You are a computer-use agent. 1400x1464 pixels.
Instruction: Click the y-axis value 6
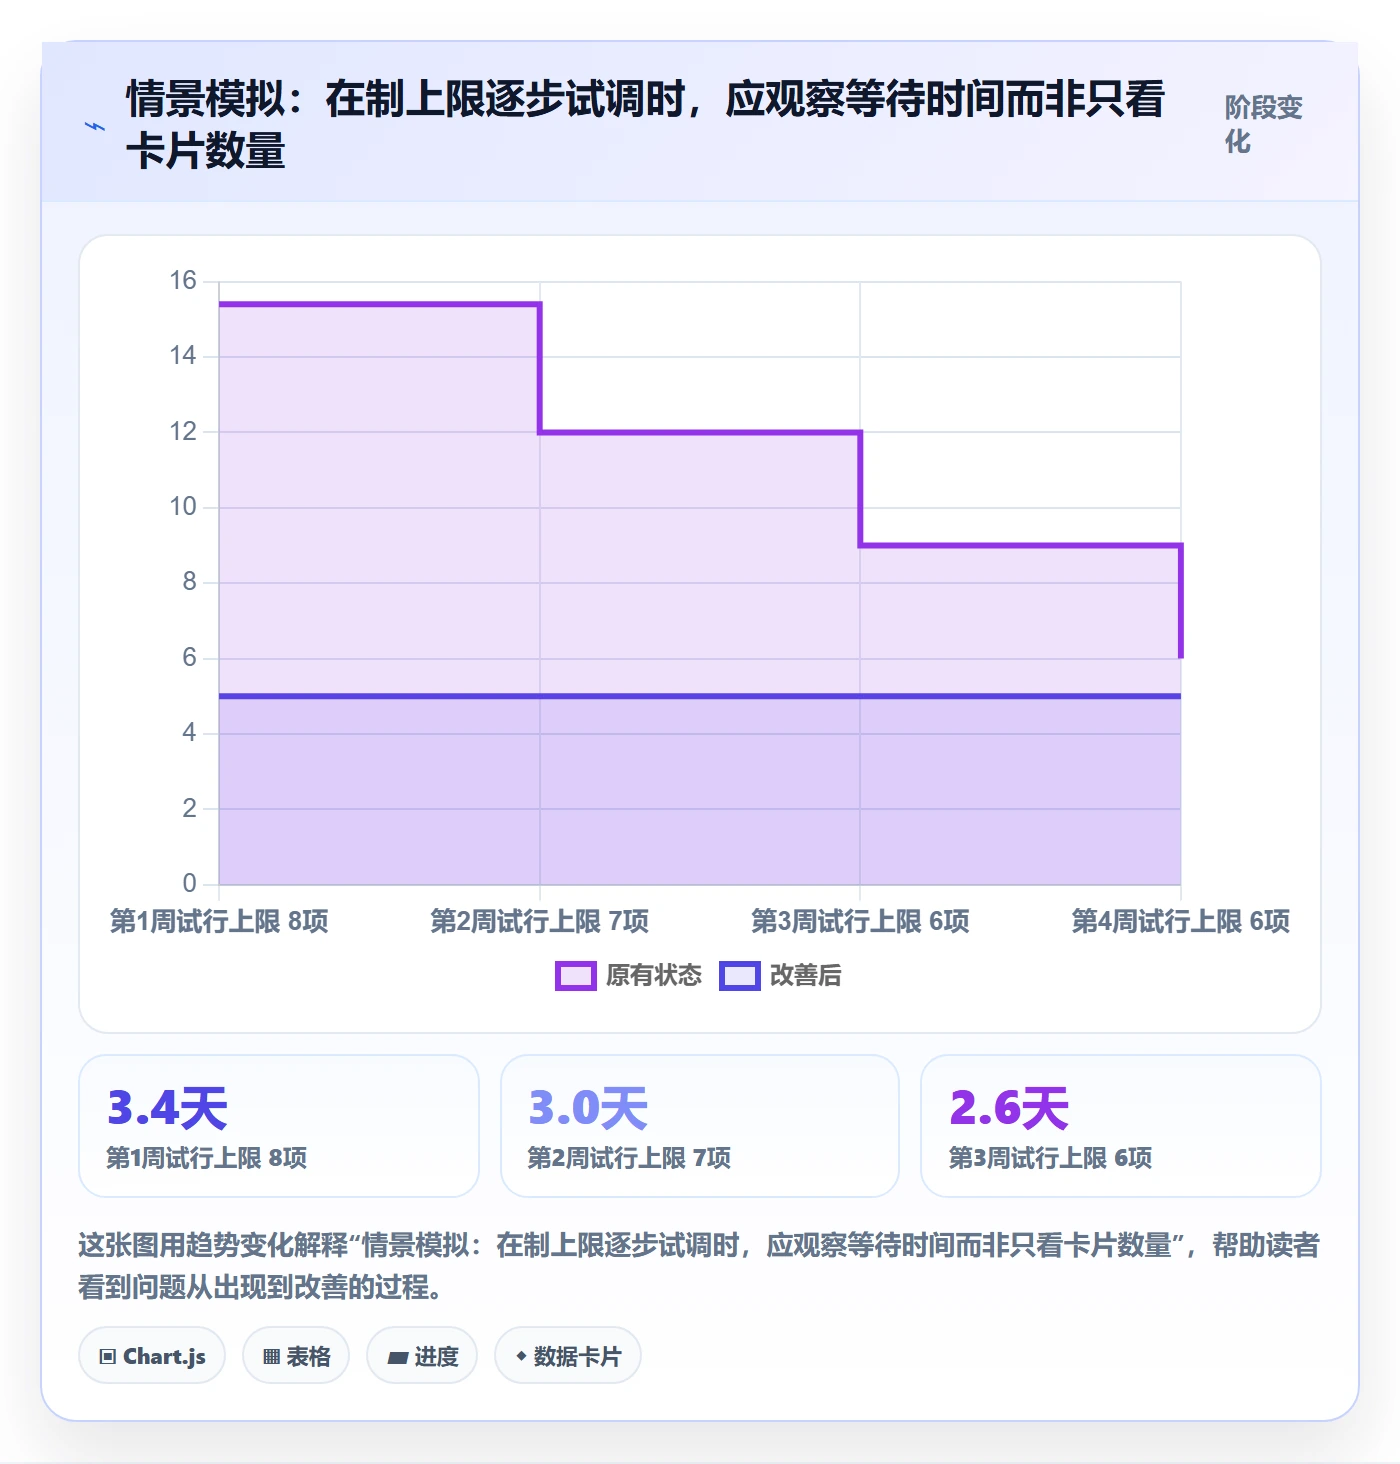point(189,657)
